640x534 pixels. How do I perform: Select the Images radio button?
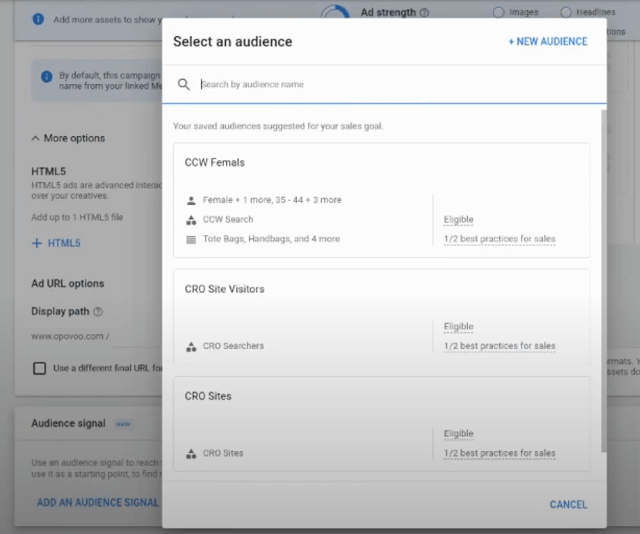click(x=499, y=12)
